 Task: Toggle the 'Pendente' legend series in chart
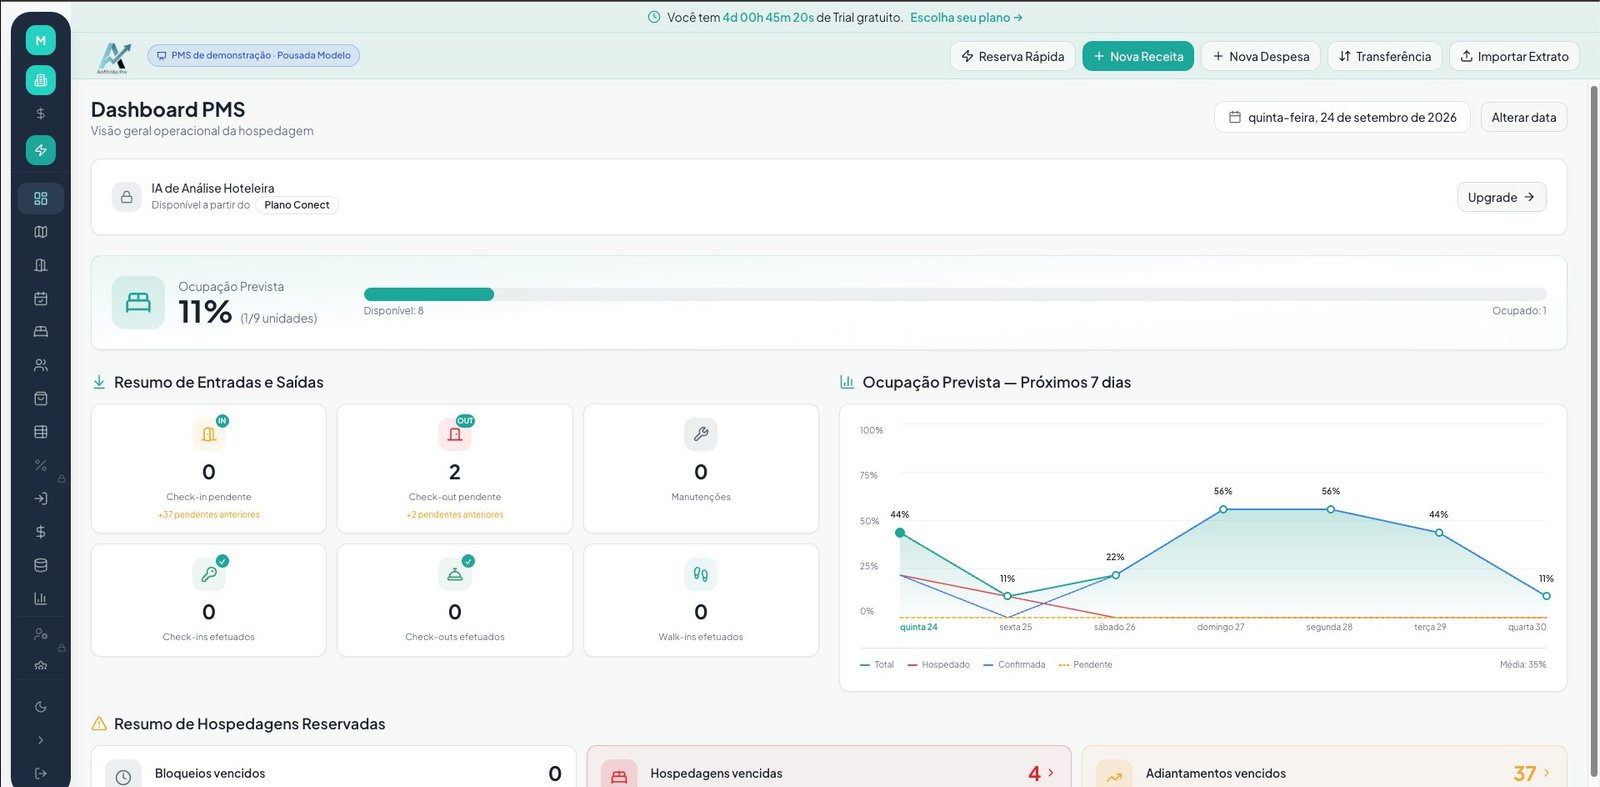click(1086, 665)
